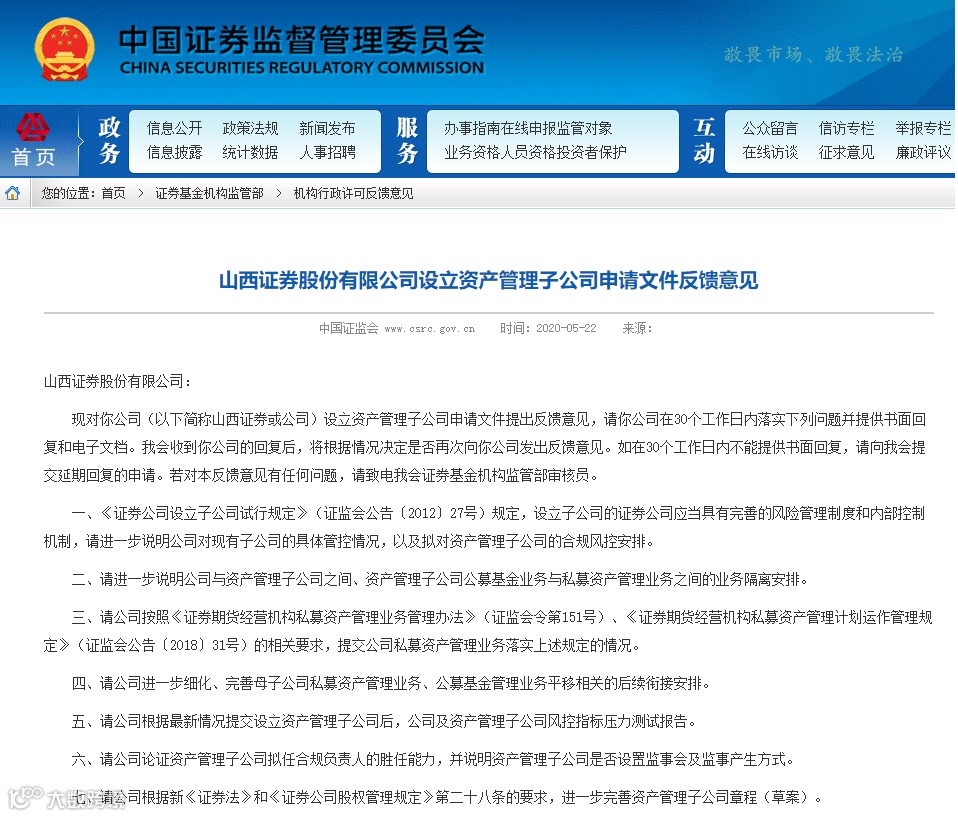Open 征求意见 link
The width and height of the screenshot is (958, 817).
click(846, 152)
